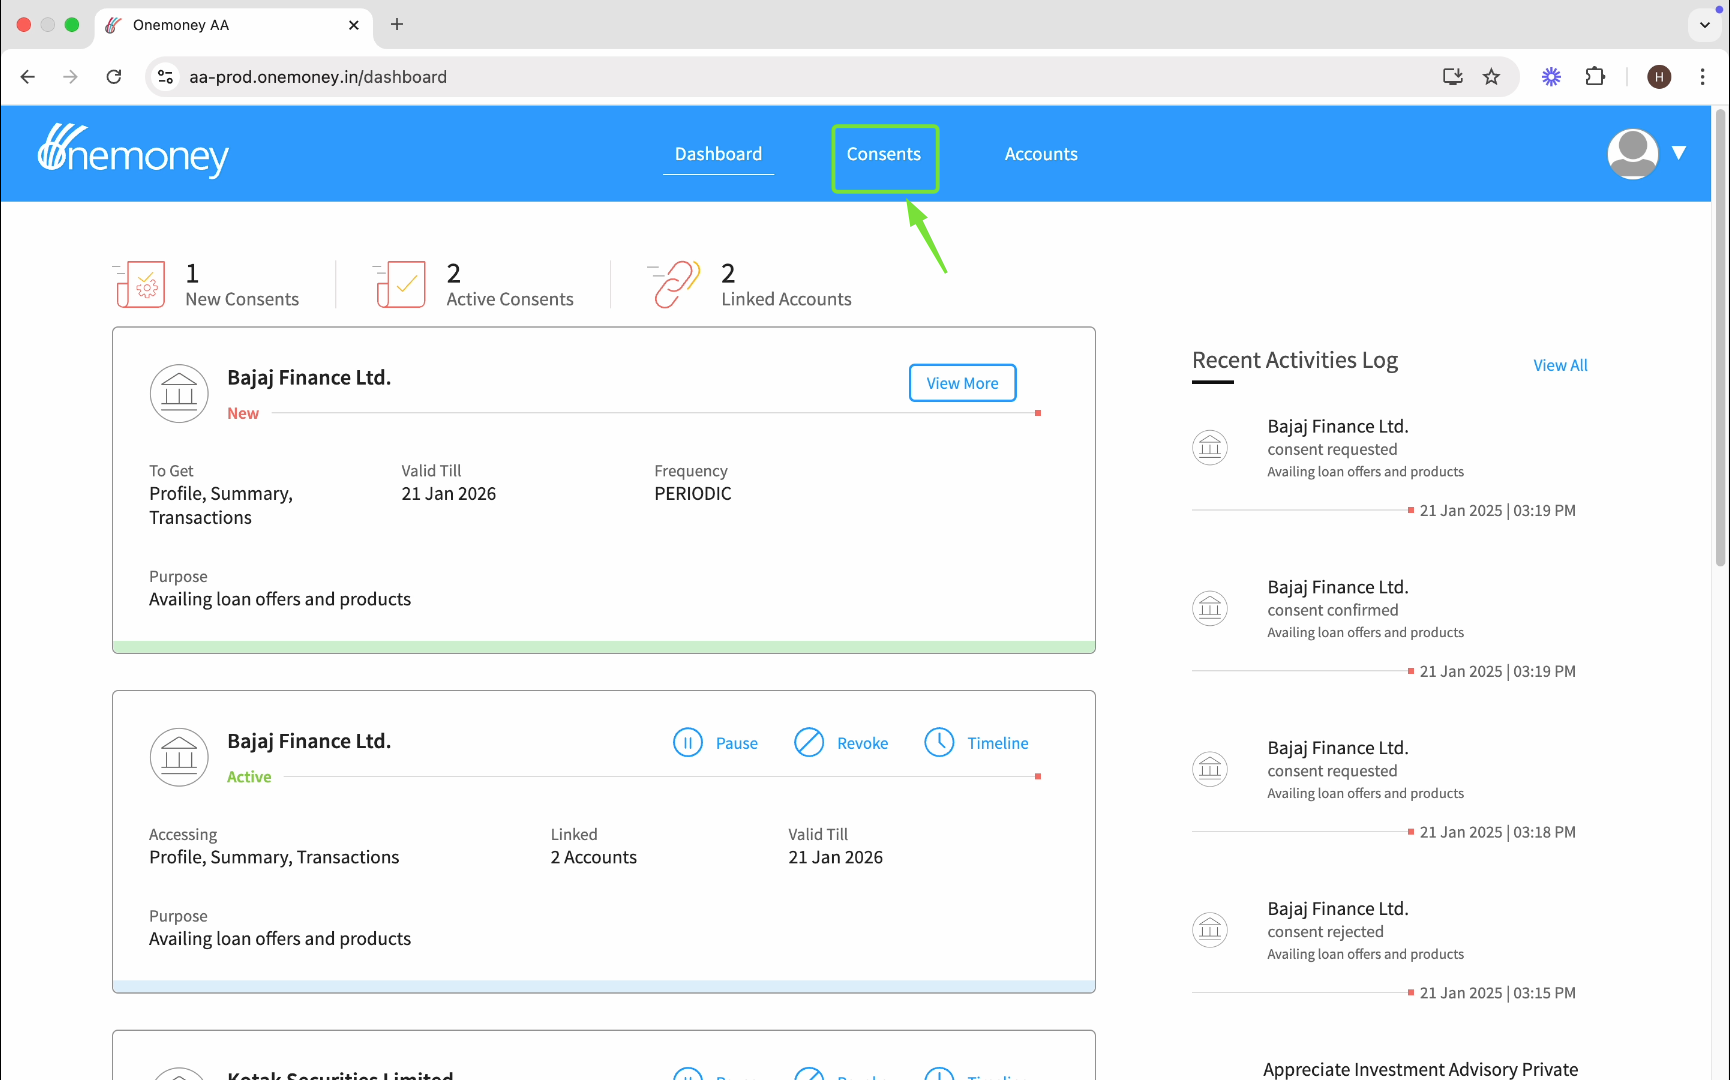1730x1080 pixels.
Task: Click the '21 Jan 2025 | 03:15 PM' timestamp
Action: coord(1497,993)
